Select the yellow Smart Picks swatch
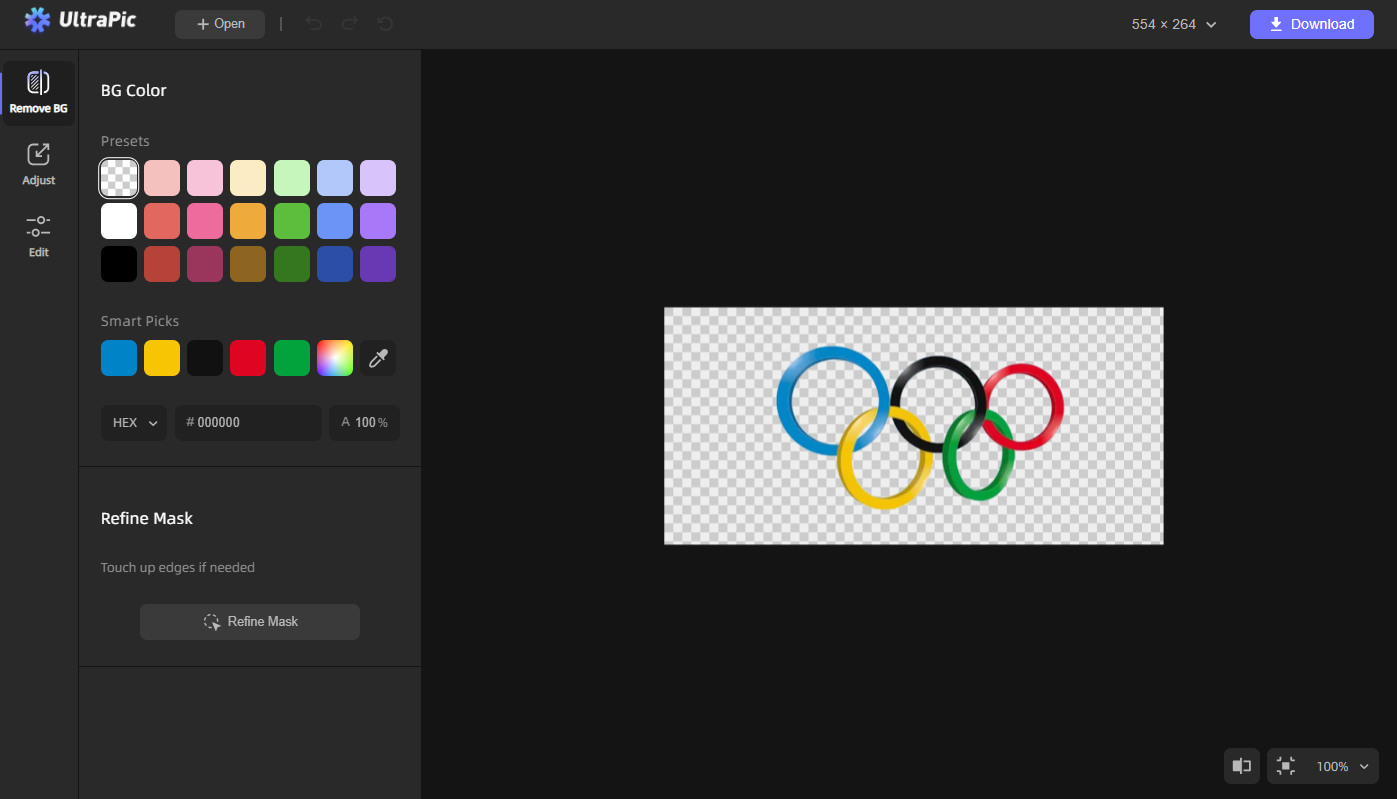This screenshot has height=799, width=1397. coord(161,357)
